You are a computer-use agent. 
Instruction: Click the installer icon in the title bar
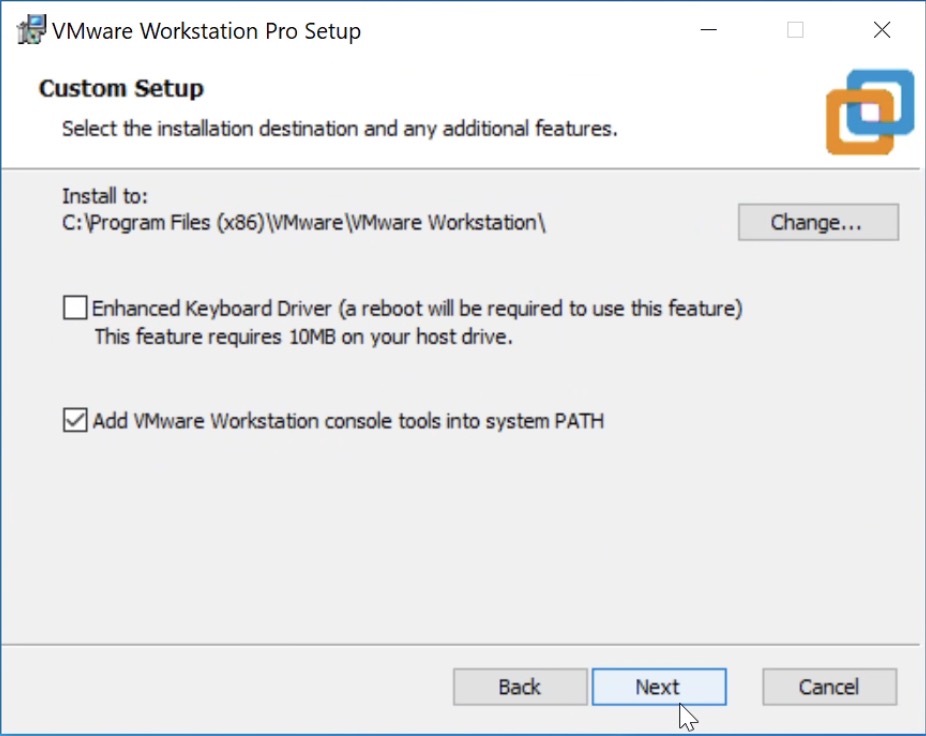pyautogui.click(x=32, y=30)
